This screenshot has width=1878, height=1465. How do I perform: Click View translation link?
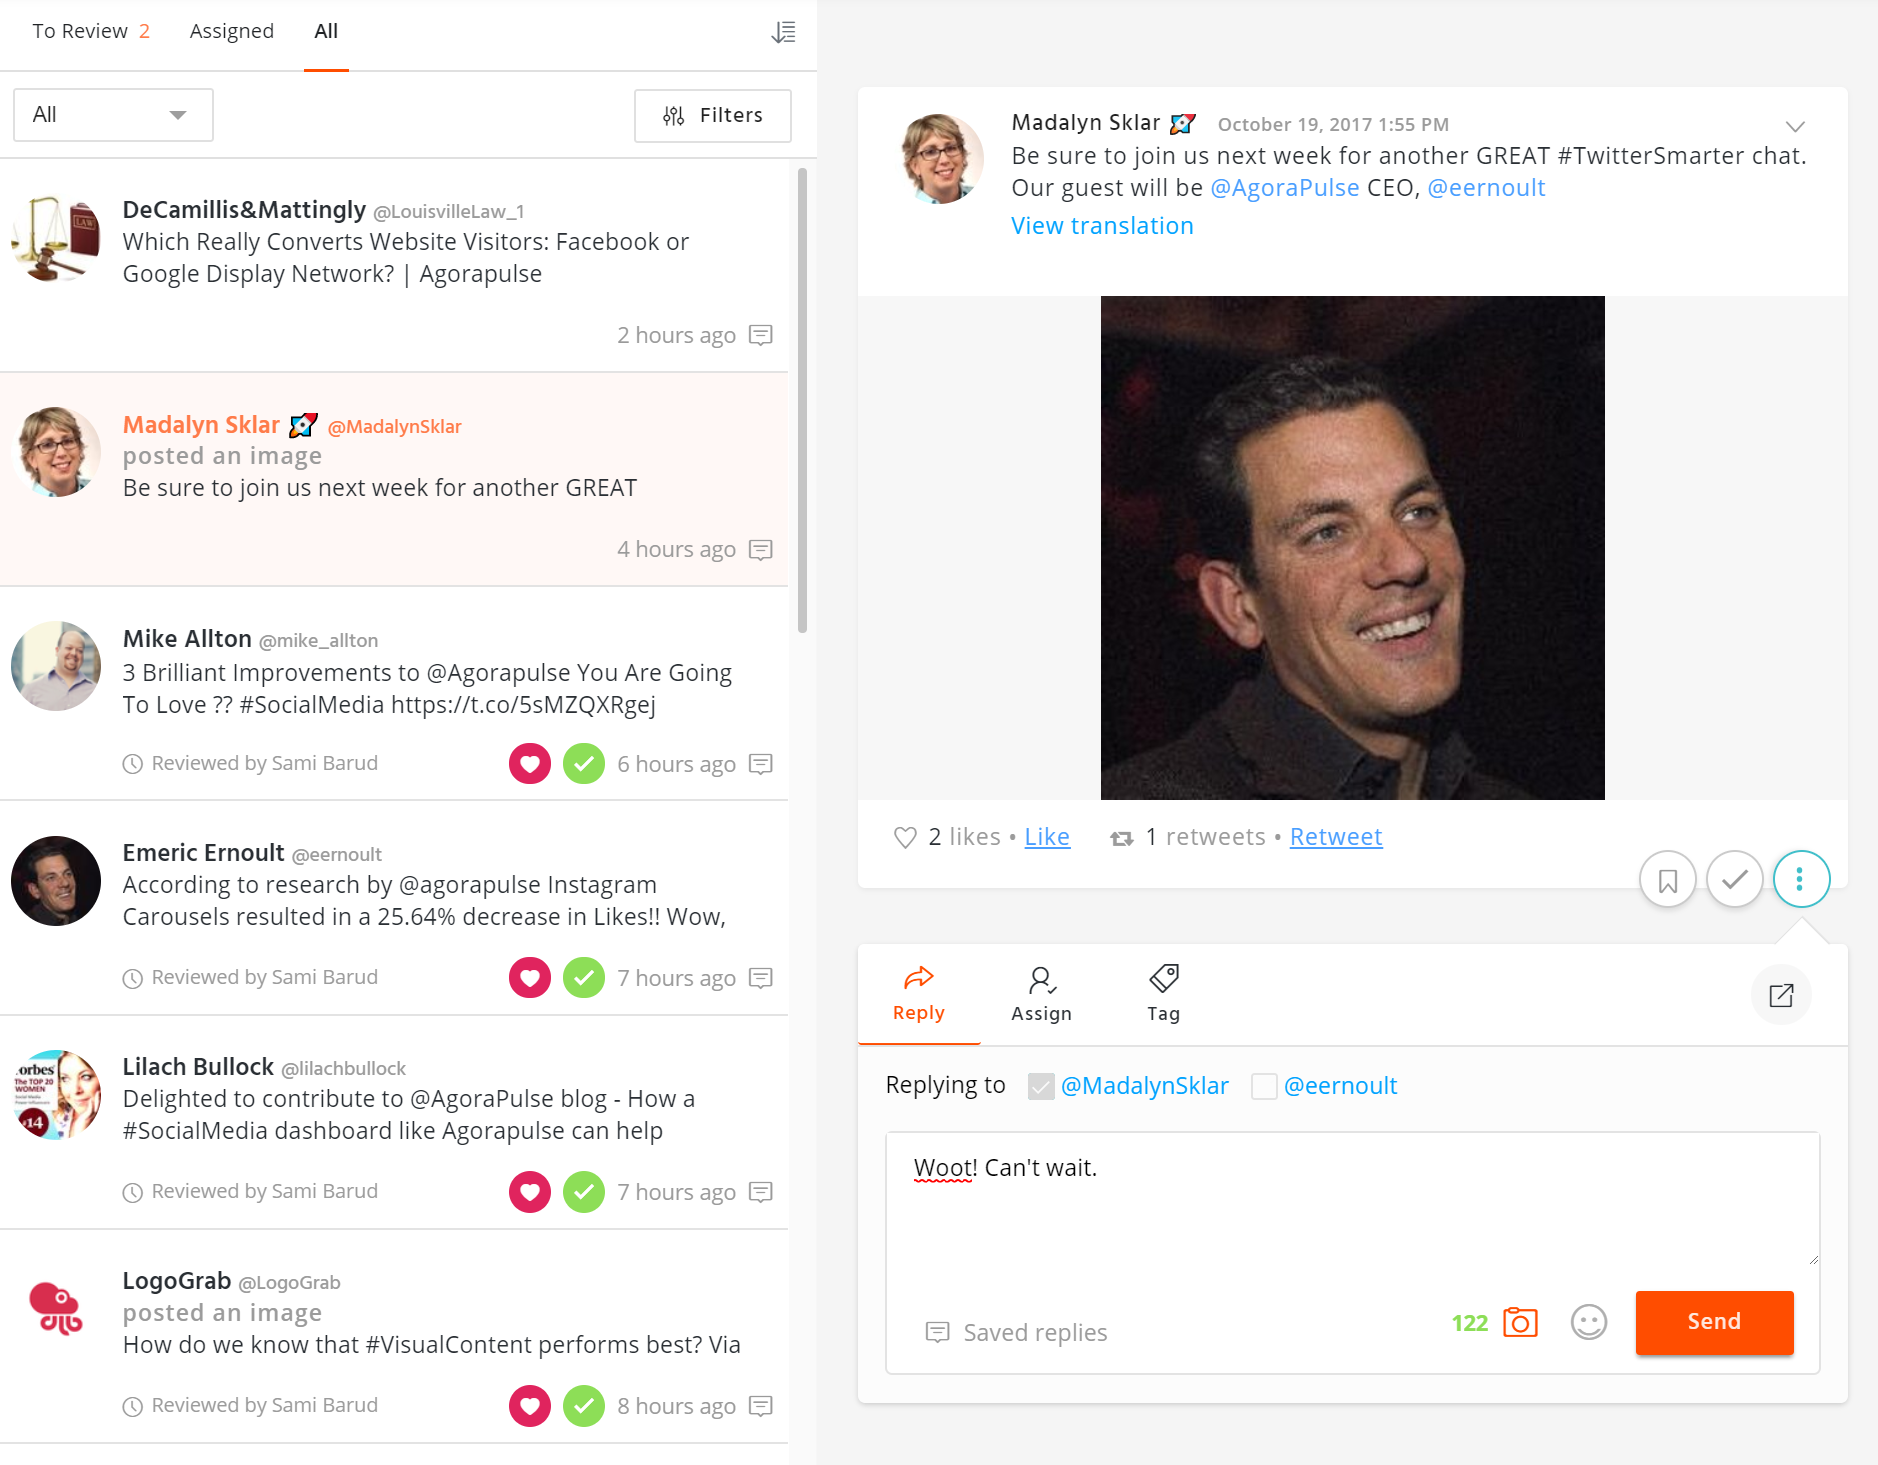pyautogui.click(x=1102, y=226)
